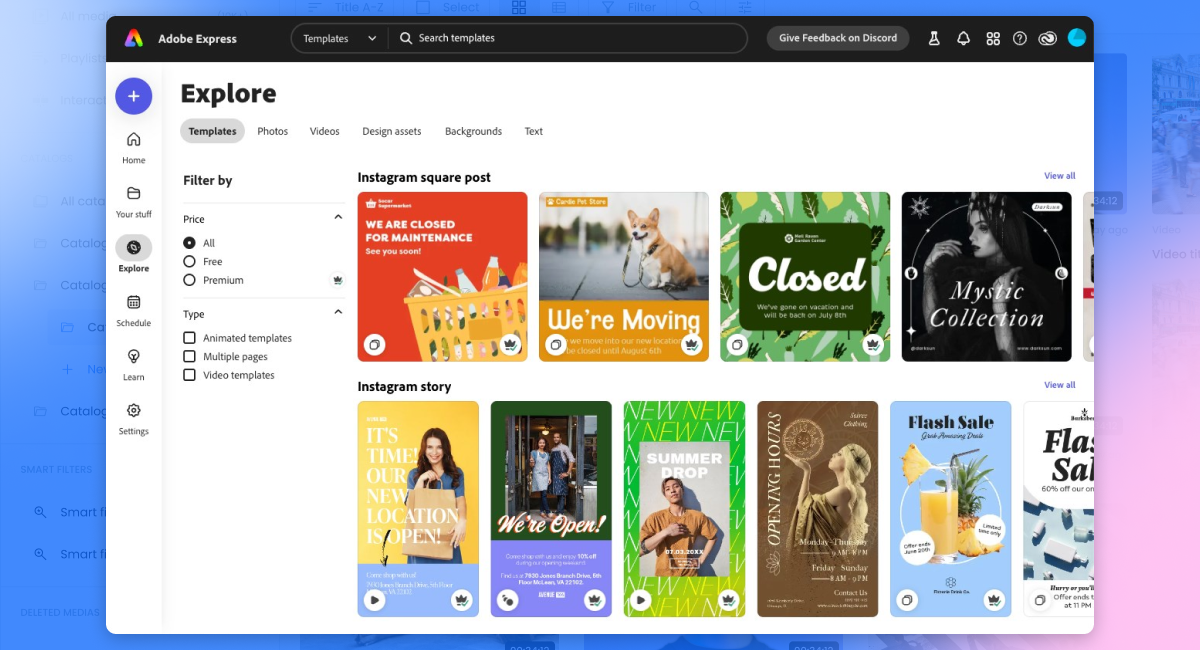Open the Learn lightbulb icon
The height and width of the screenshot is (650, 1200).
click(x=133, y=357)
